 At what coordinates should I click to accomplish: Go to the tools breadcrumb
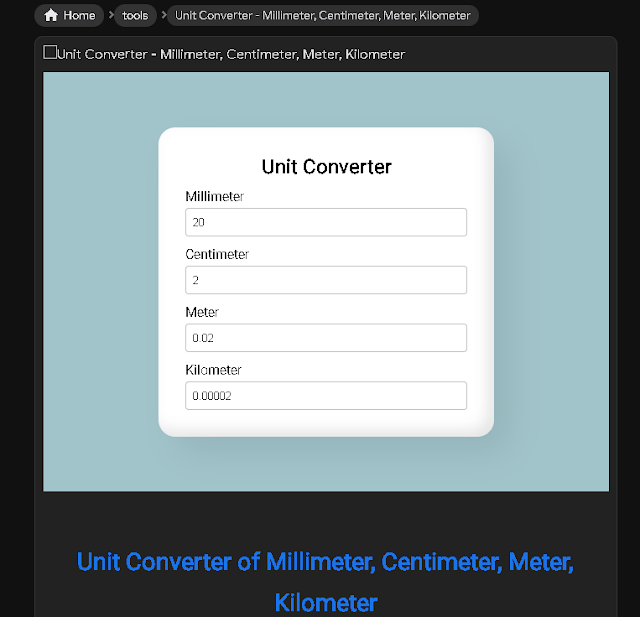tap(135, 15)
